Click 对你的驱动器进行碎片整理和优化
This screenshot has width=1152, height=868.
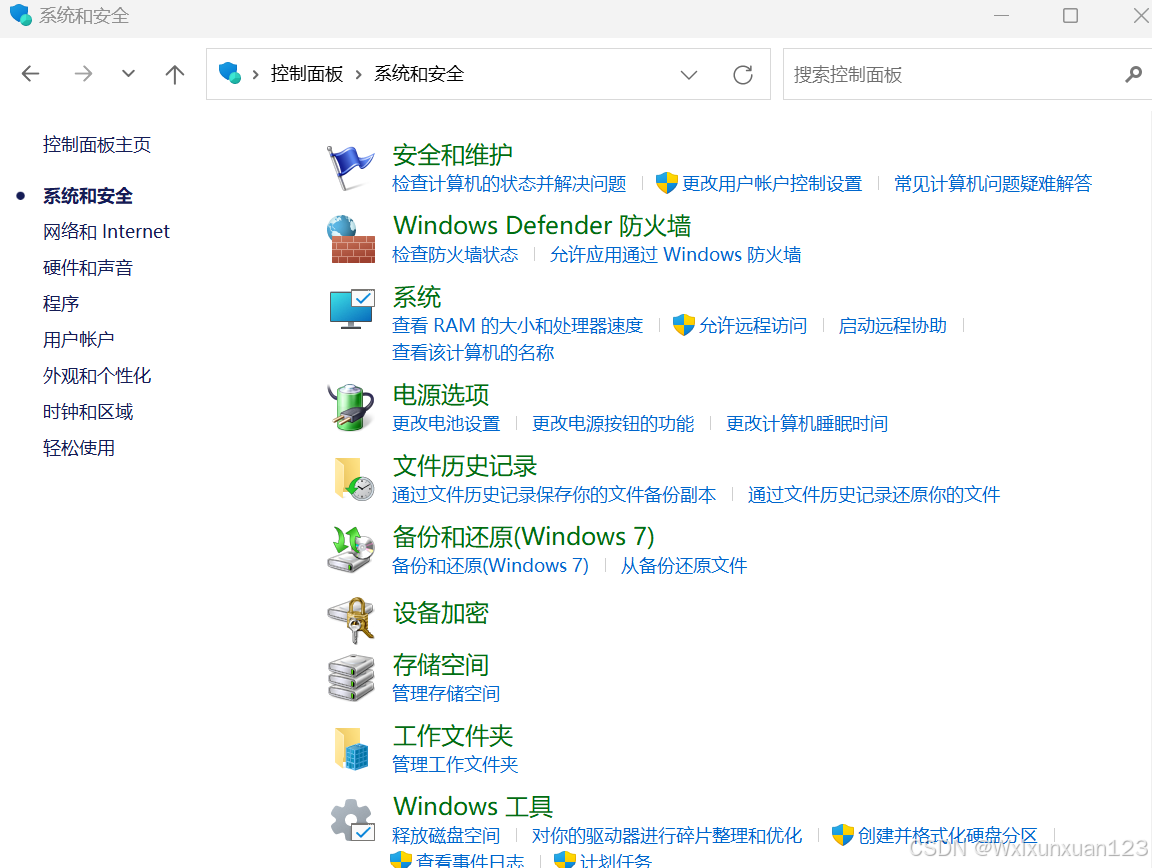click(x=667, y=836)
